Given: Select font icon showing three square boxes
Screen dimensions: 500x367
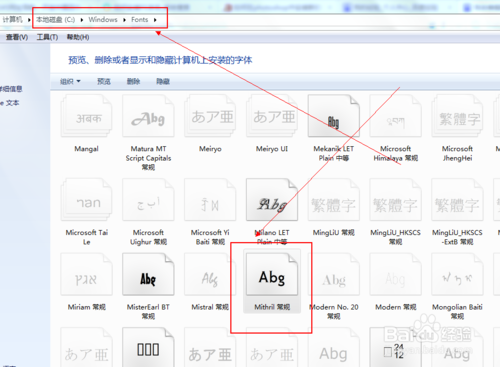Looking at the screenshot, I should 148,347.
